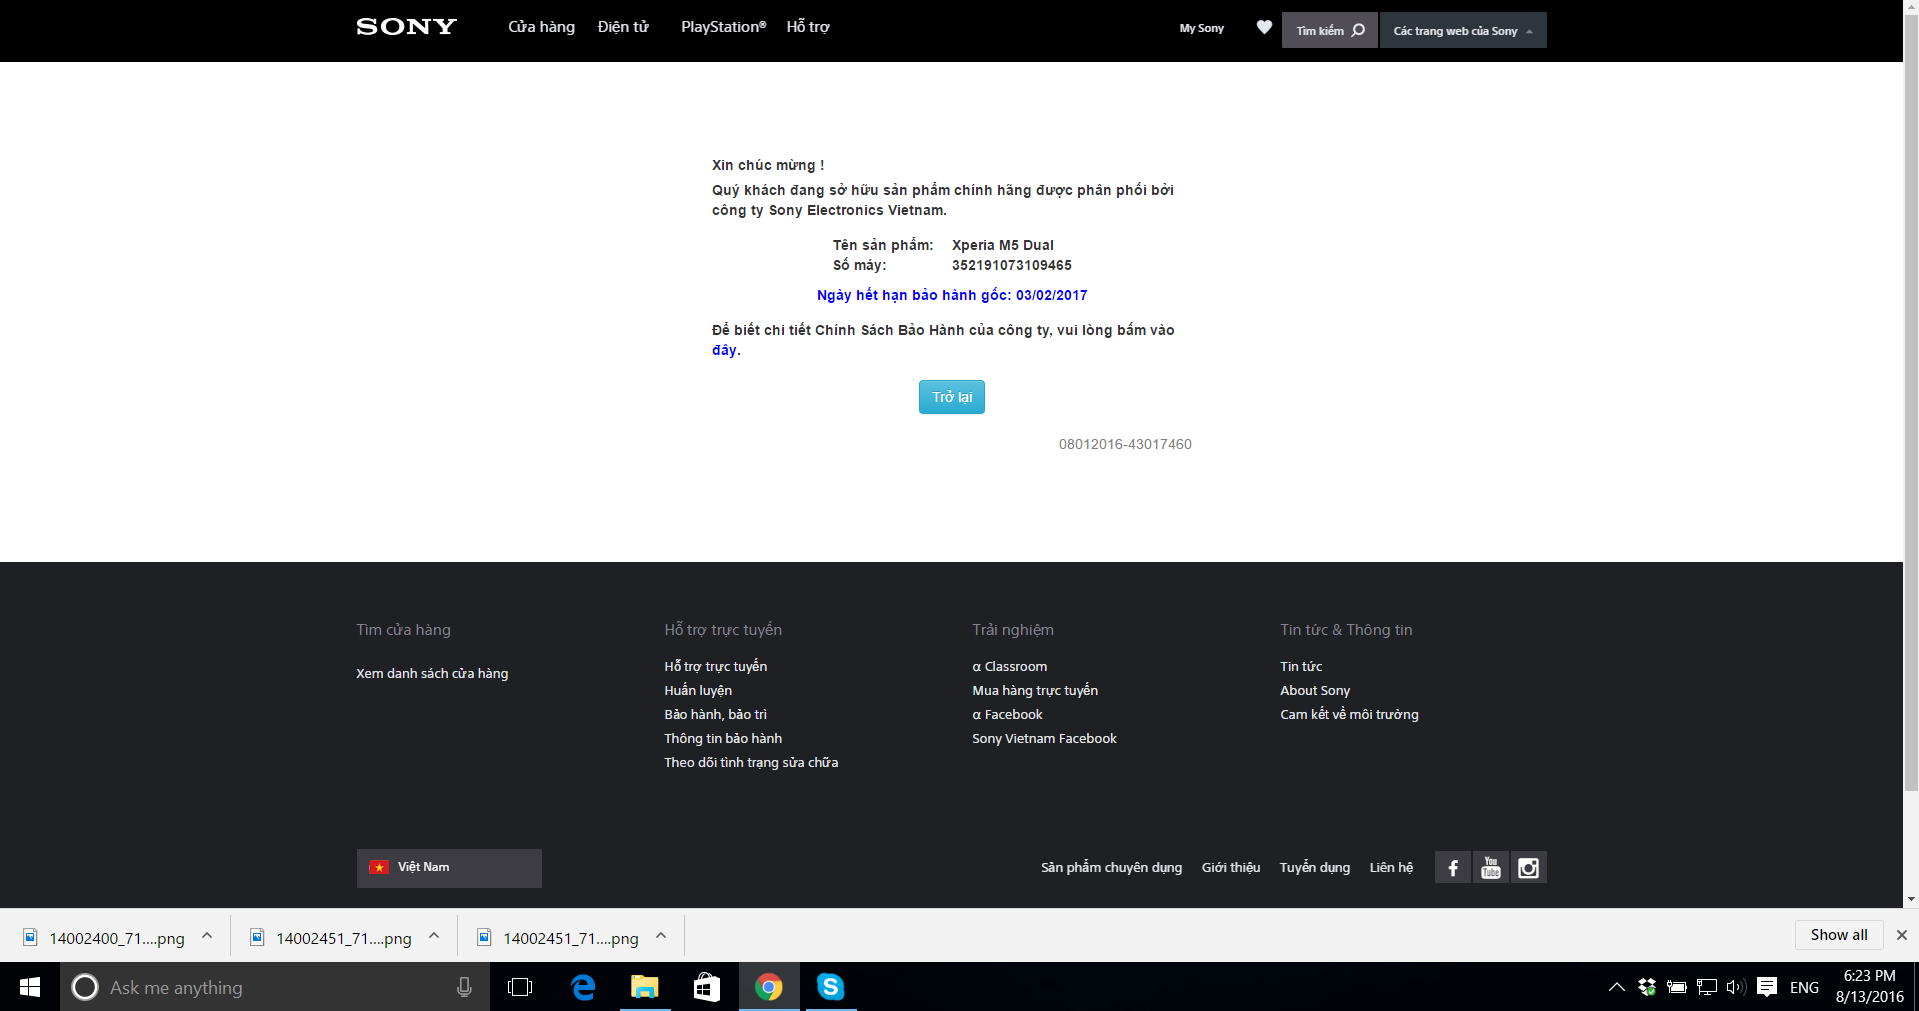The image size is (1919, 1011).
Task: Click 'Tìm kiếm' search button
Action: 1330,30
